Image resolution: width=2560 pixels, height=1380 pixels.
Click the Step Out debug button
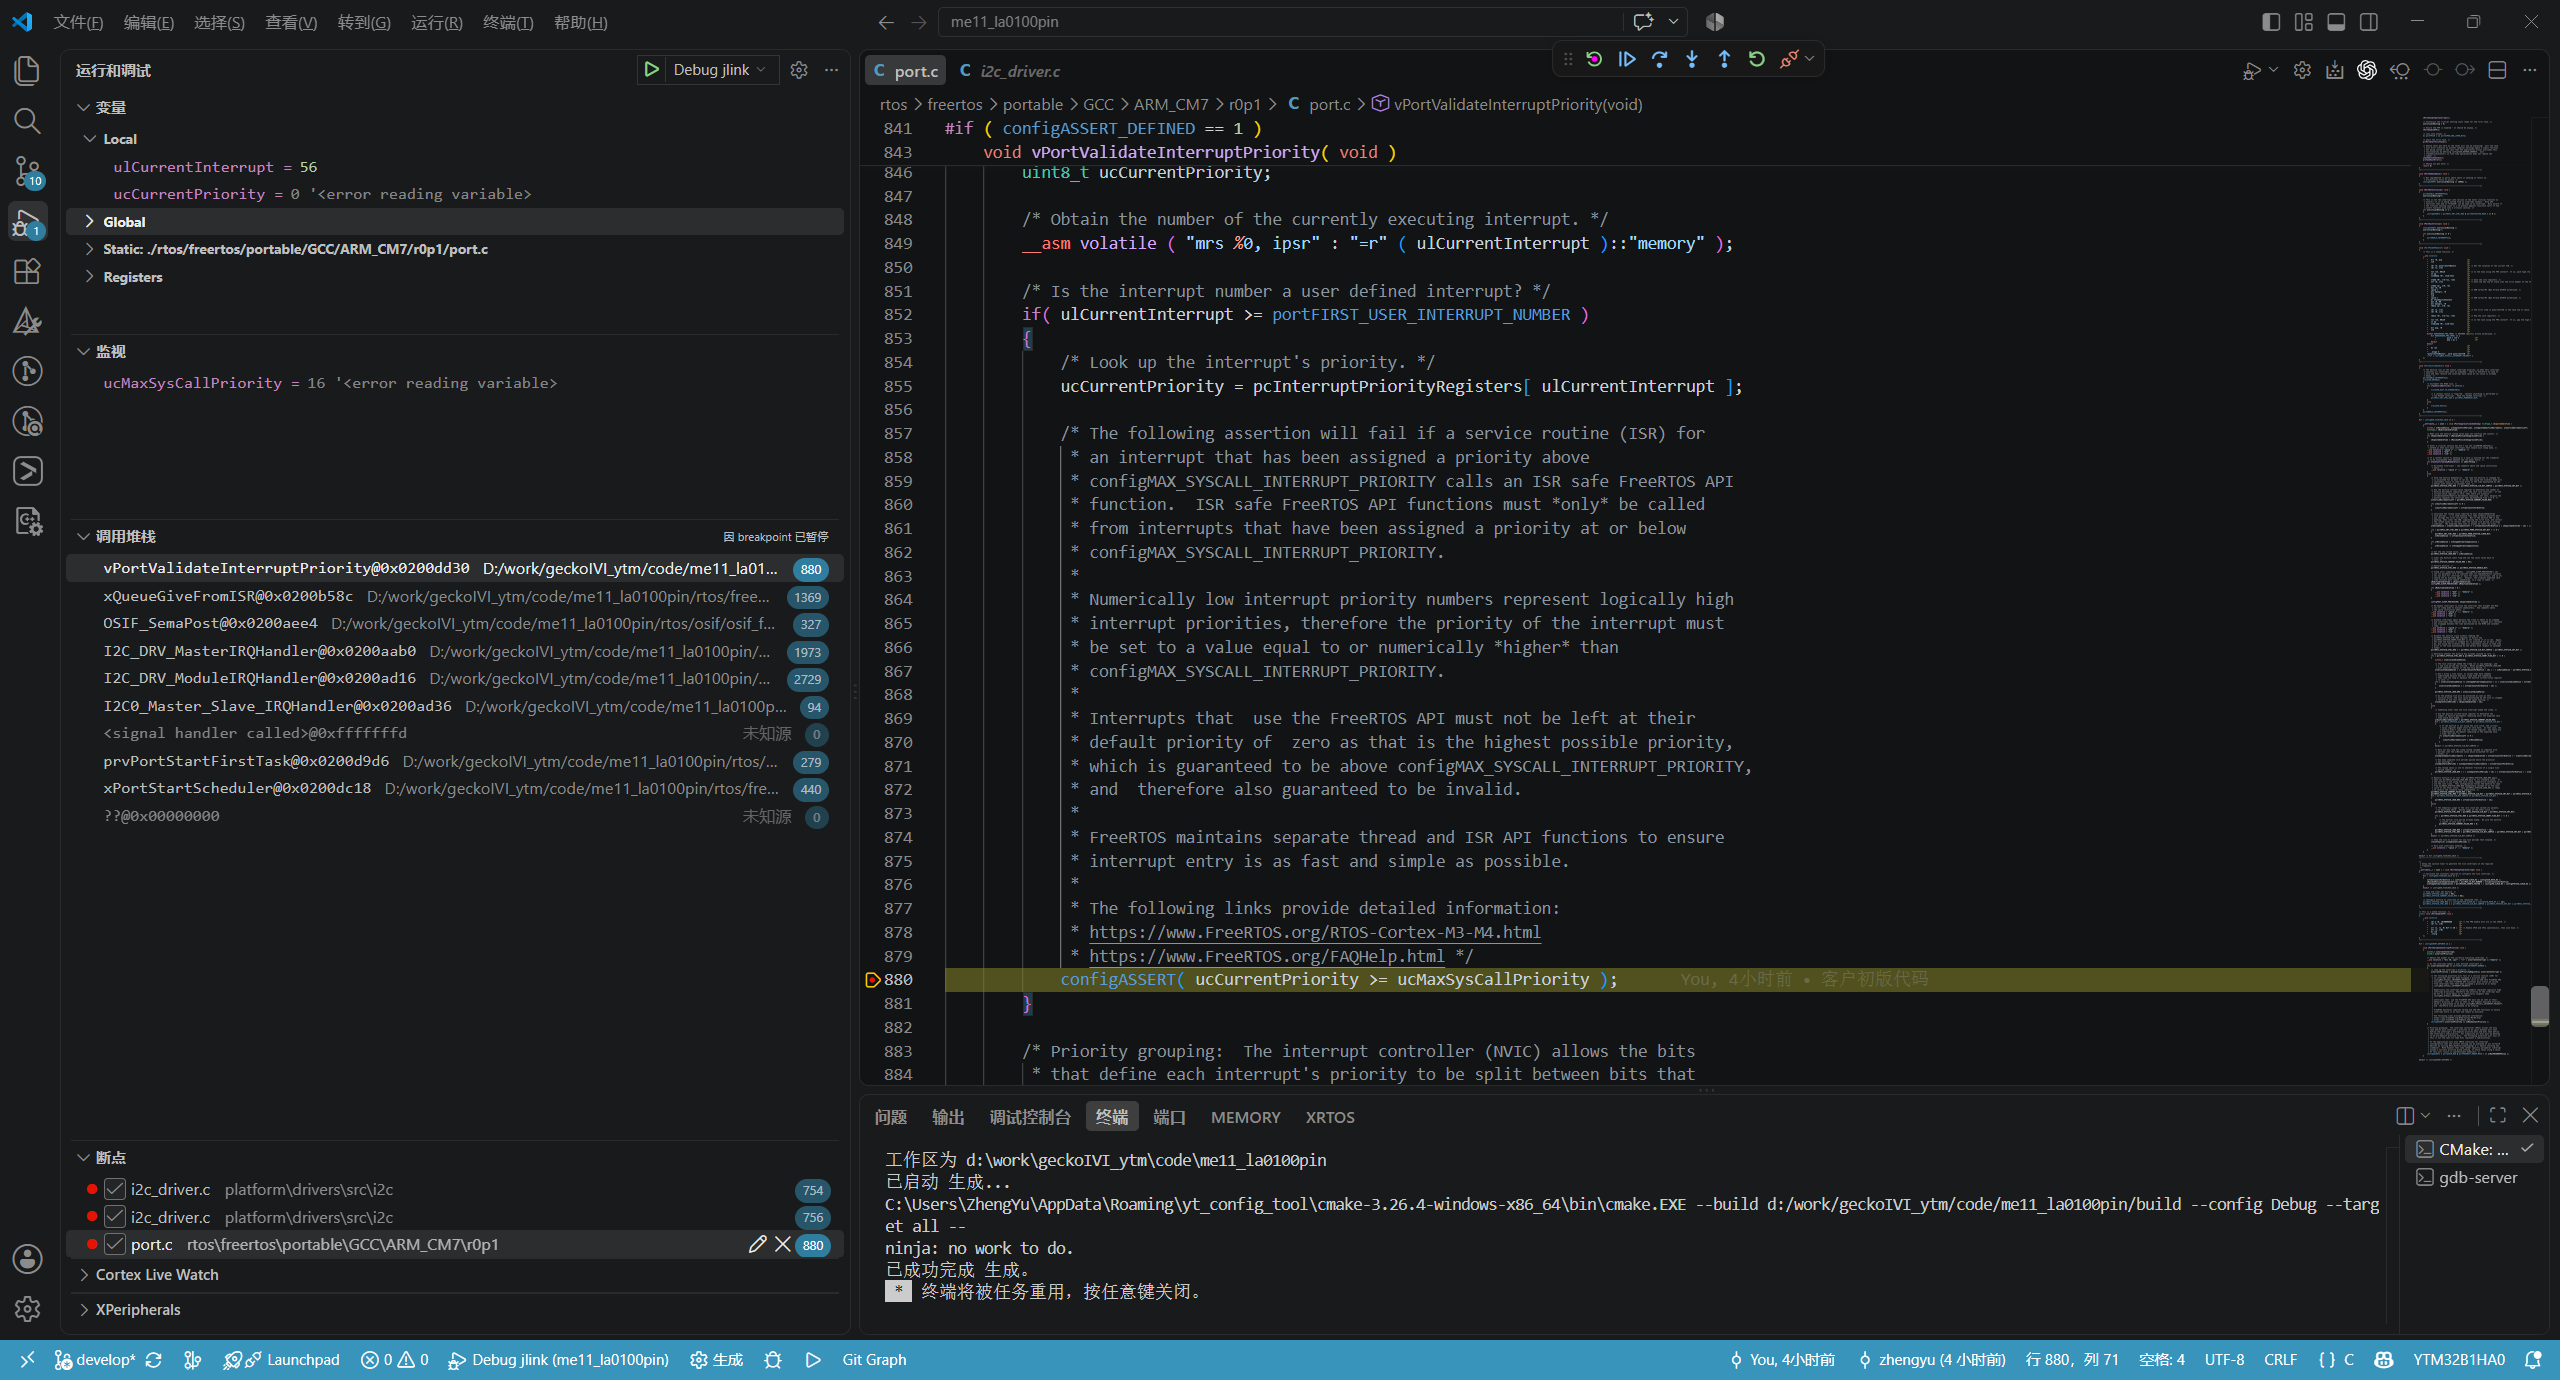coord(1724,59)
